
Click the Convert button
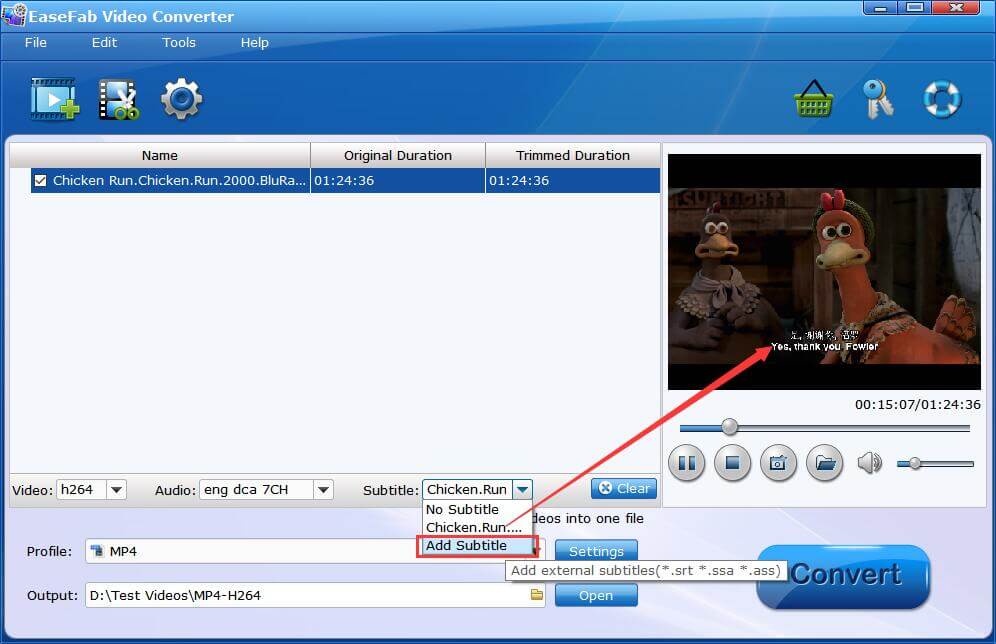pyautogui.click(x=843, y=576)
